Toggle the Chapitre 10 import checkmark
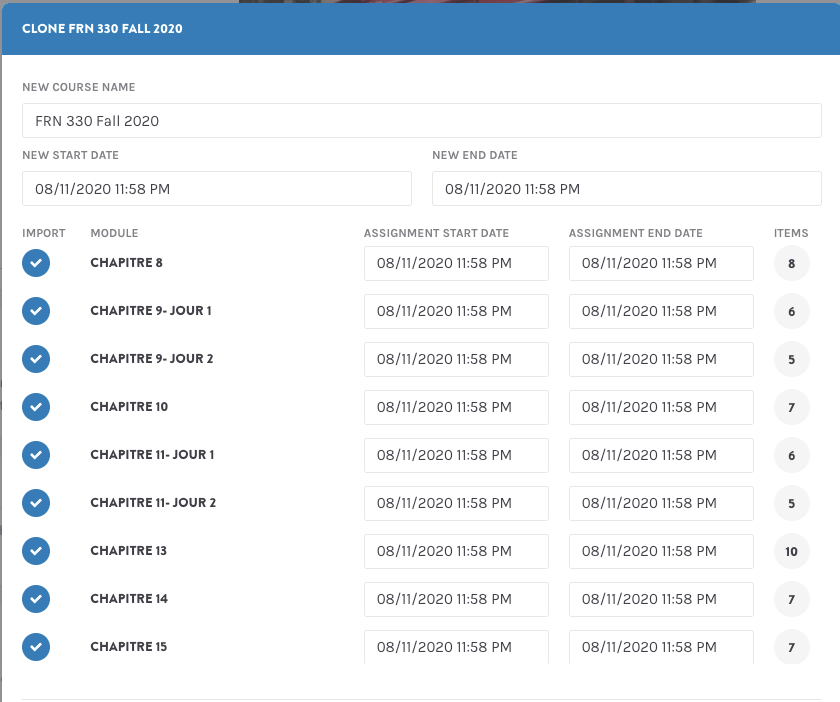The width and height of the screenshot is (840, 702). click(36, 407)
